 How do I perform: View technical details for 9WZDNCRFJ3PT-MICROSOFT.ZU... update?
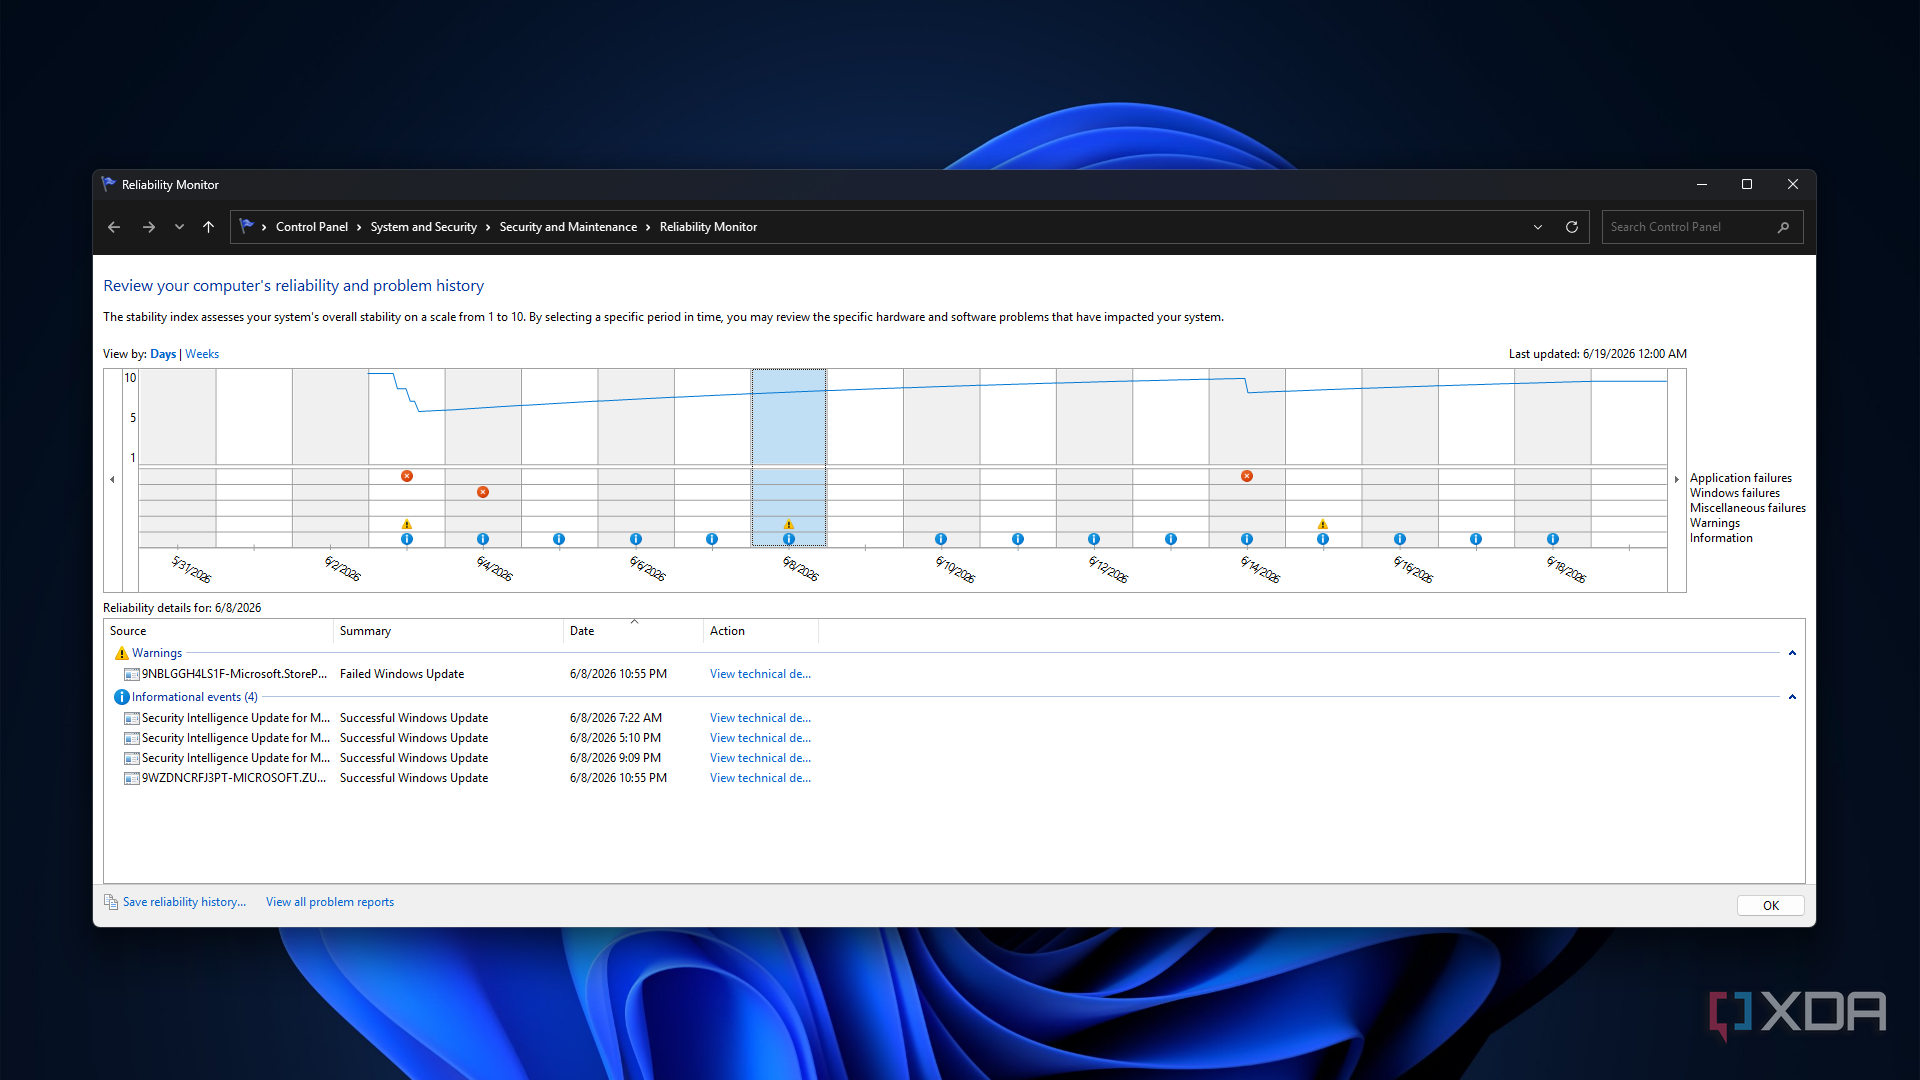[x=760, y=778]
